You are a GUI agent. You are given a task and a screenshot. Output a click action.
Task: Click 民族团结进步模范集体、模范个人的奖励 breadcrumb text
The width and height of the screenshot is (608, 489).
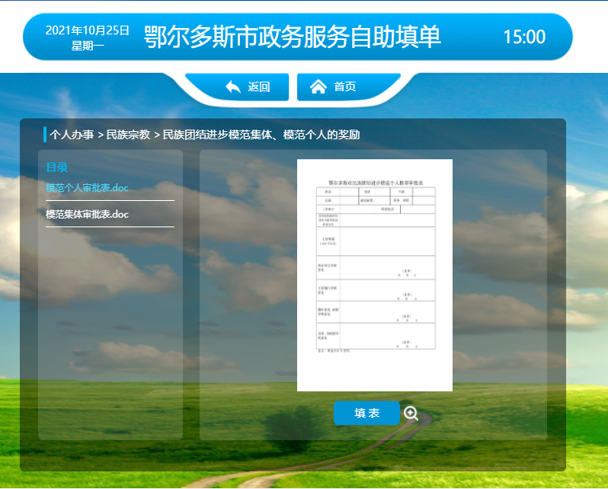click(261, 135)
